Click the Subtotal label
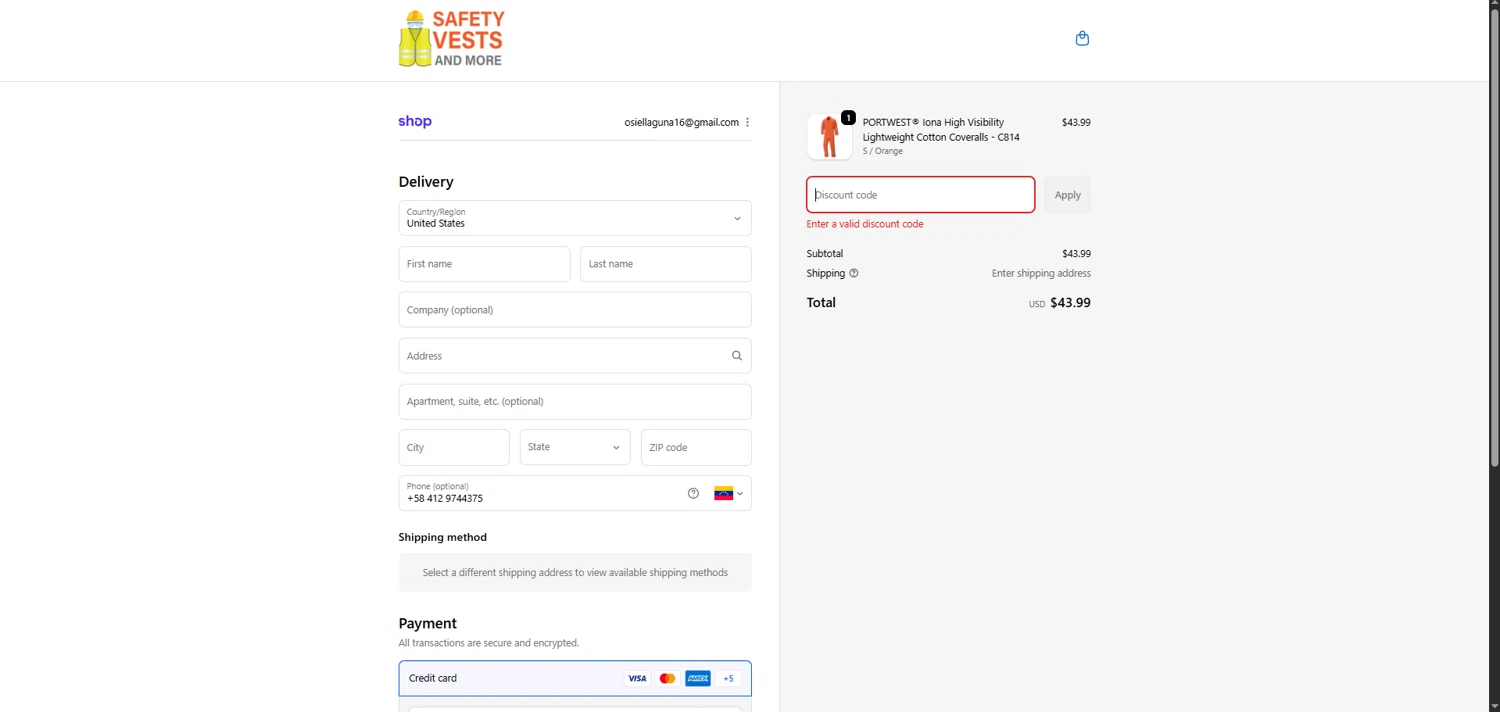This screenshot has width=1500, height=712. 825,254
